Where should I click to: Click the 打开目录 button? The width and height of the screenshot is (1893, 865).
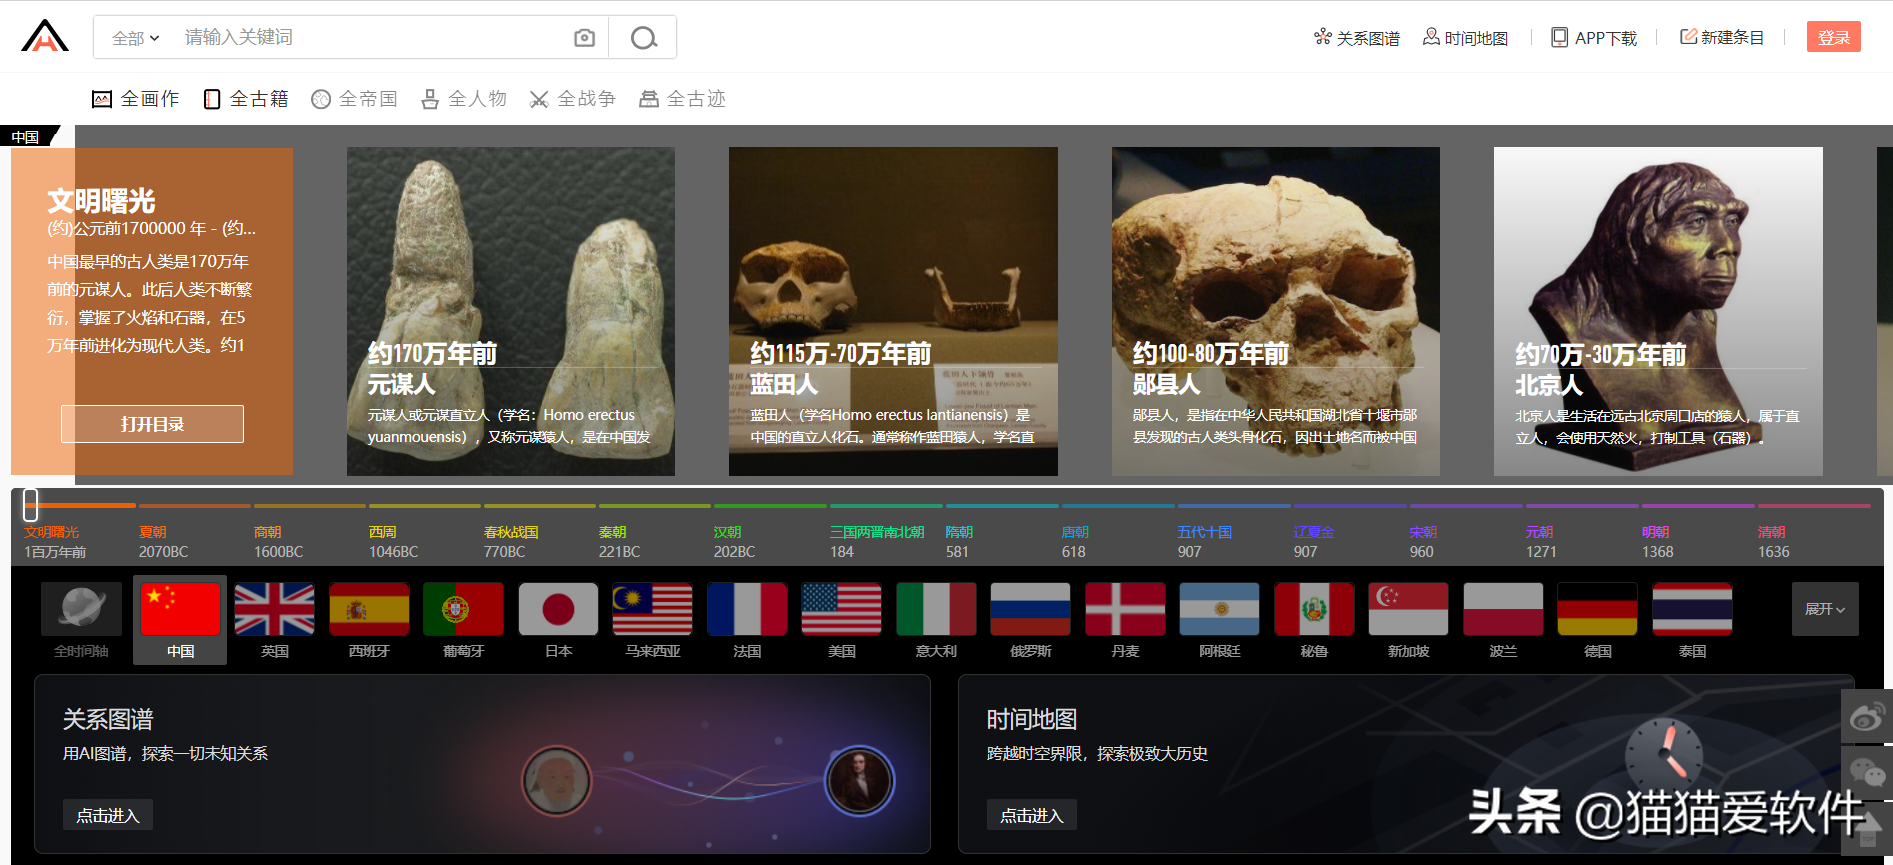152,424
